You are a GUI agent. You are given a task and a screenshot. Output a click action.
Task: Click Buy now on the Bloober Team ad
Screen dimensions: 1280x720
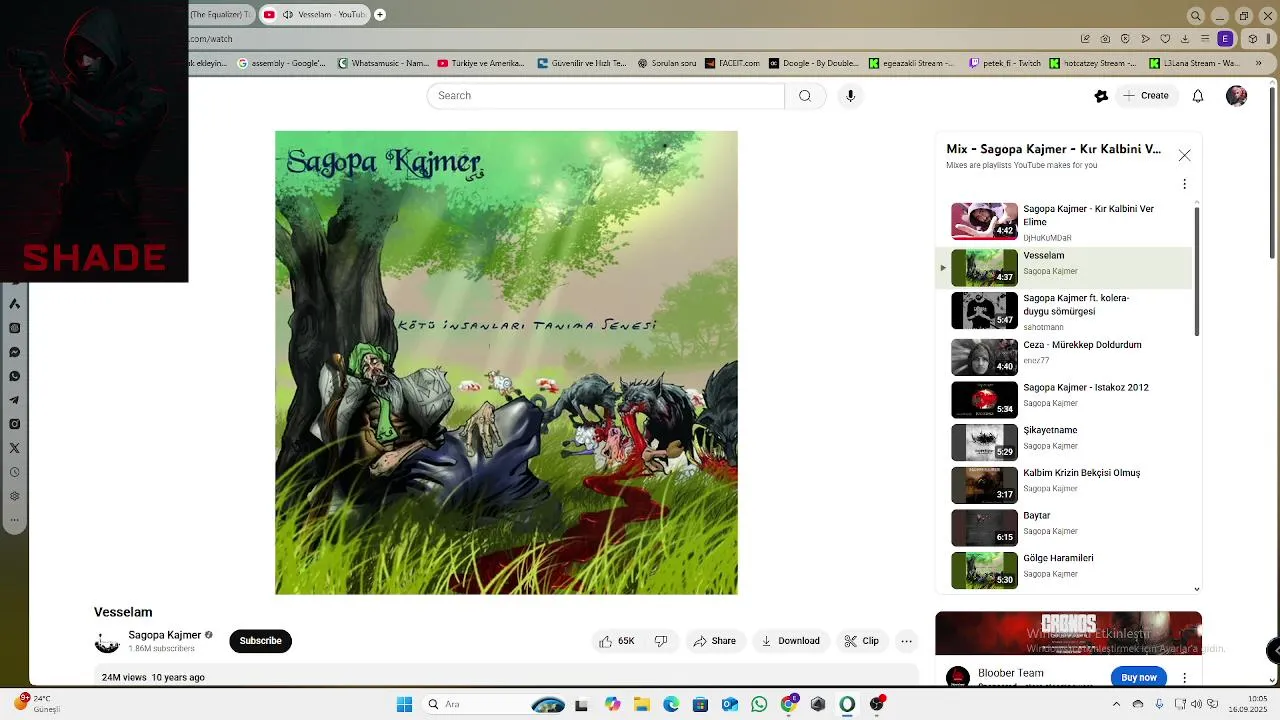[1139, 677]
